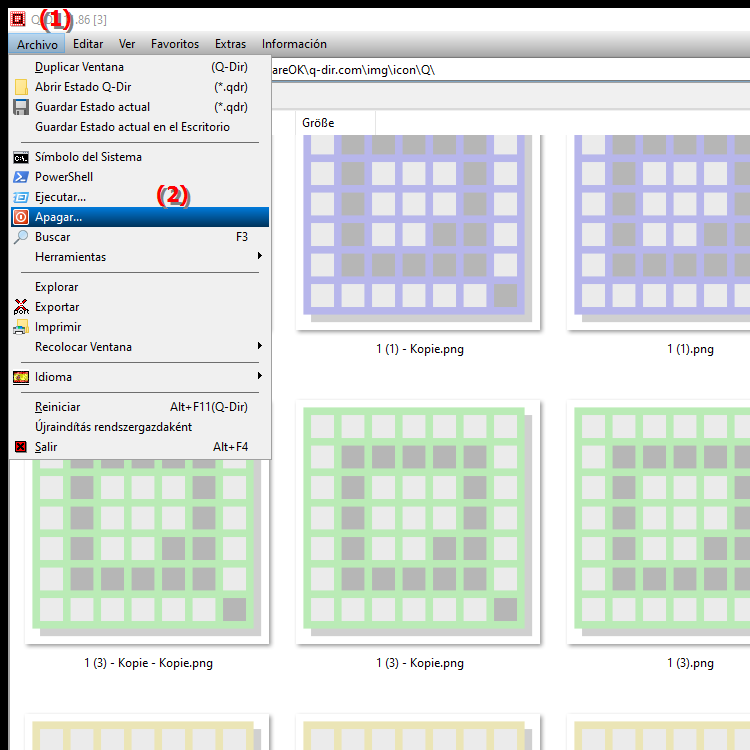
Task: Expand the Recolocar Ventana submenu arrow
Action: (x=260, y=346)
